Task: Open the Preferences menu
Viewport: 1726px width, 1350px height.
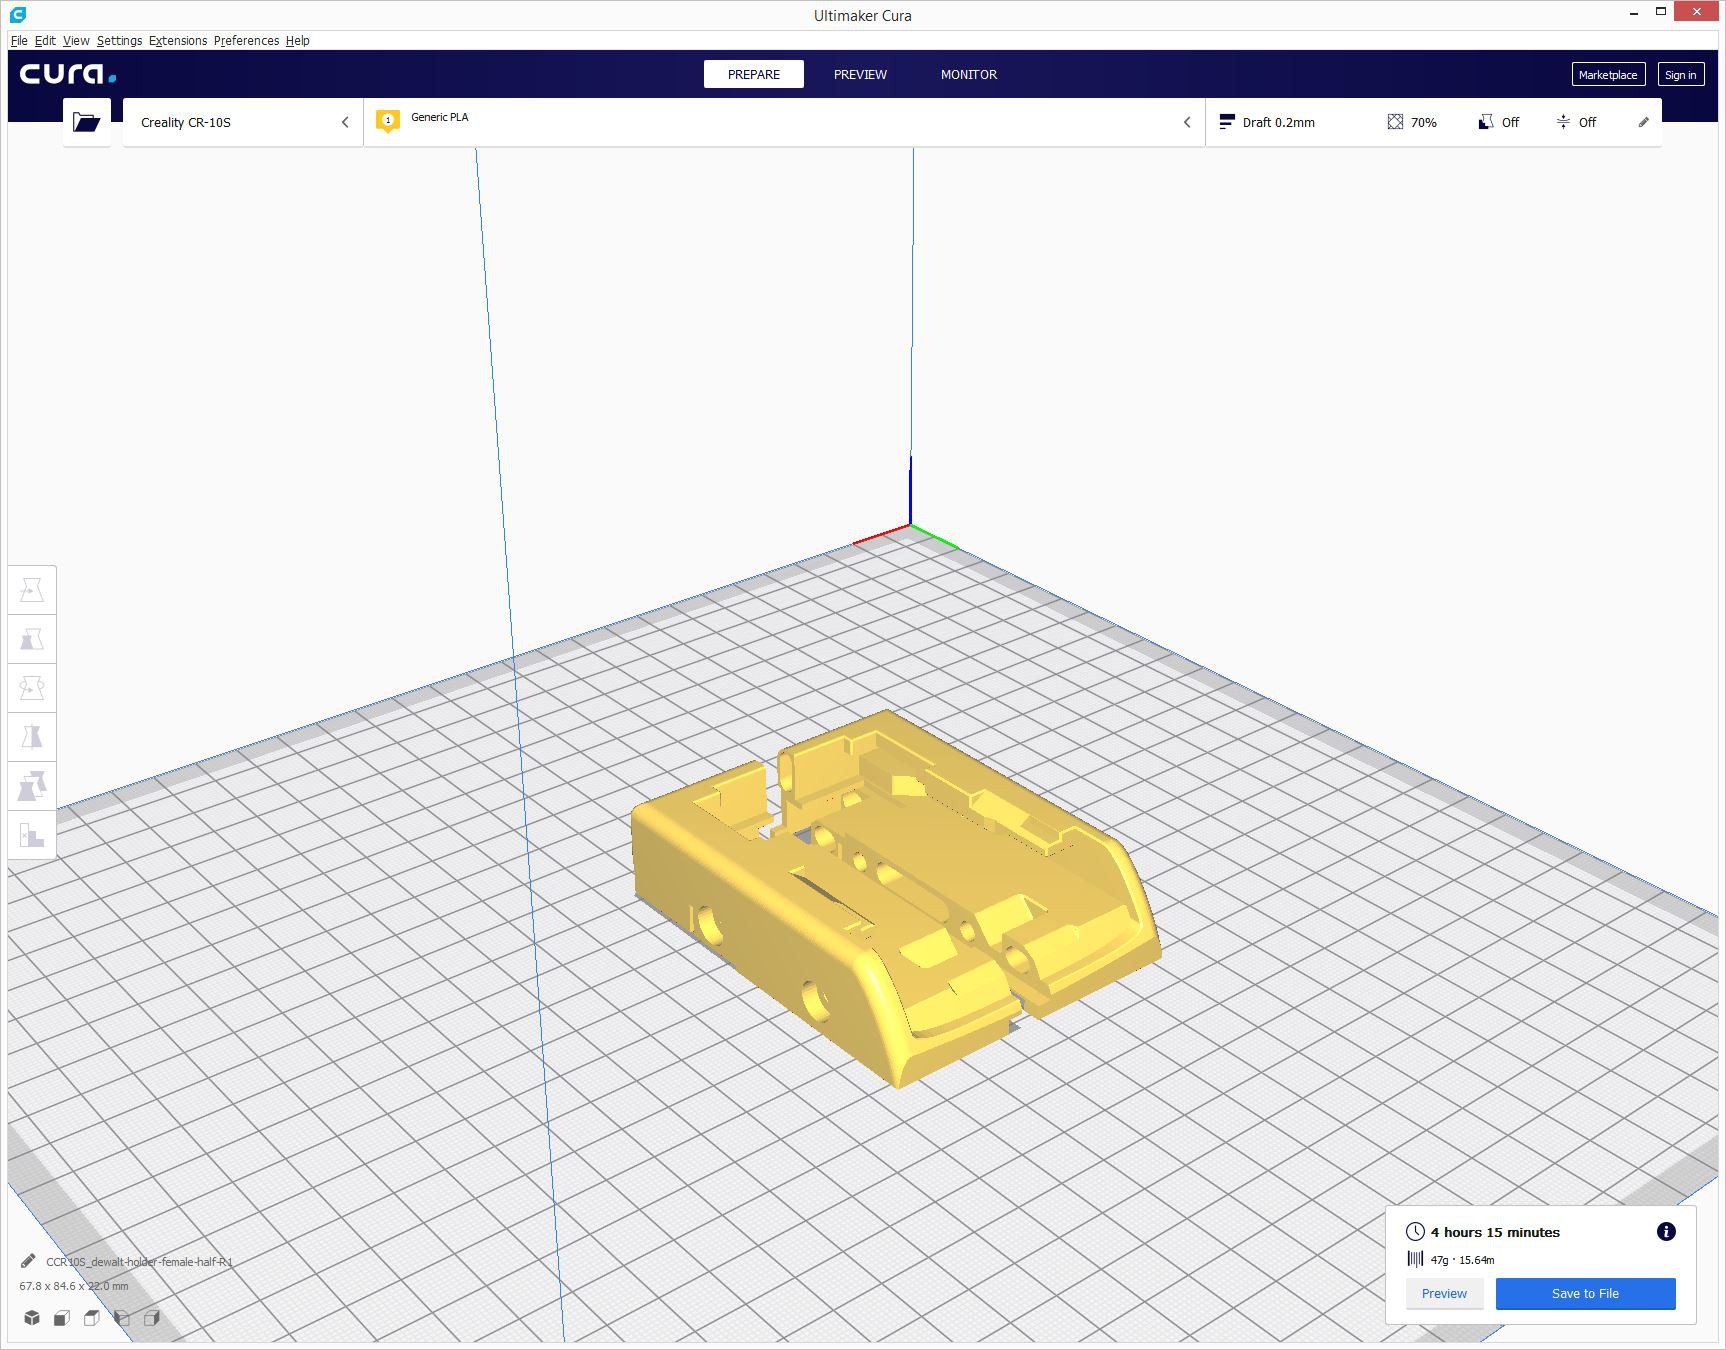Action: pyautogui.click(x=246, y=40)
